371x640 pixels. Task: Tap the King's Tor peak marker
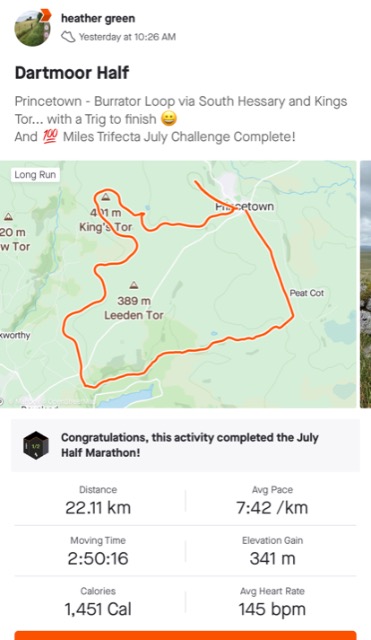106,198
